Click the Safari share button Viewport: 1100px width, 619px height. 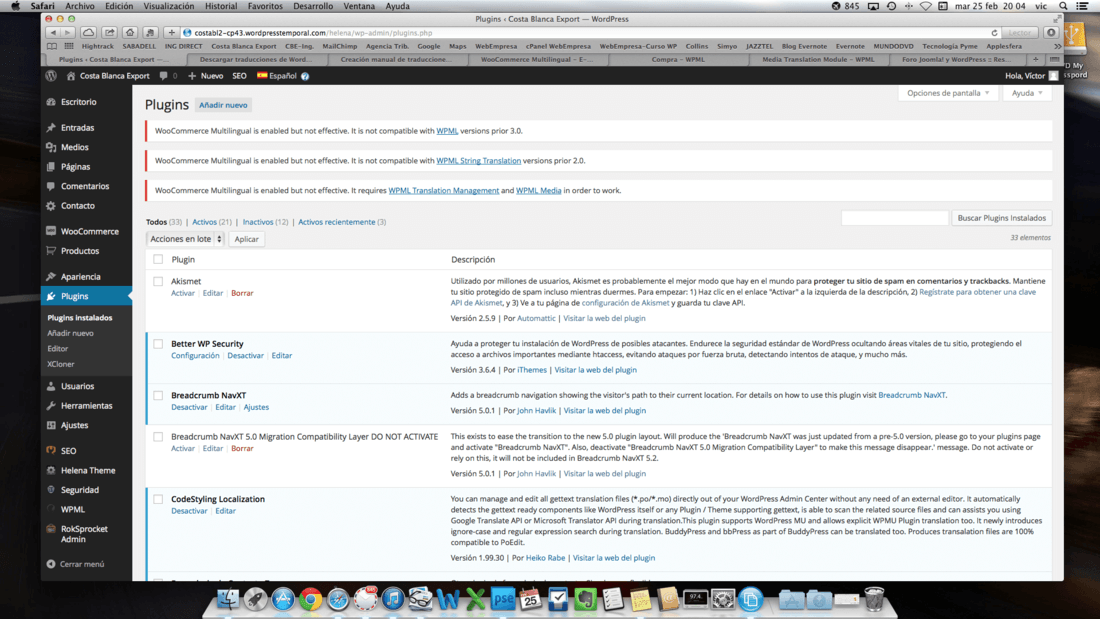tap(109, 32)
